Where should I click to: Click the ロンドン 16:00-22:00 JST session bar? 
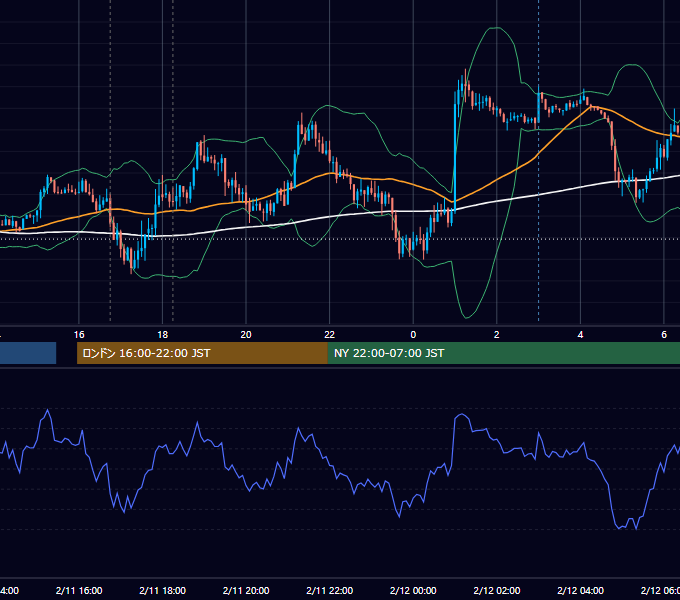(202, 353)
